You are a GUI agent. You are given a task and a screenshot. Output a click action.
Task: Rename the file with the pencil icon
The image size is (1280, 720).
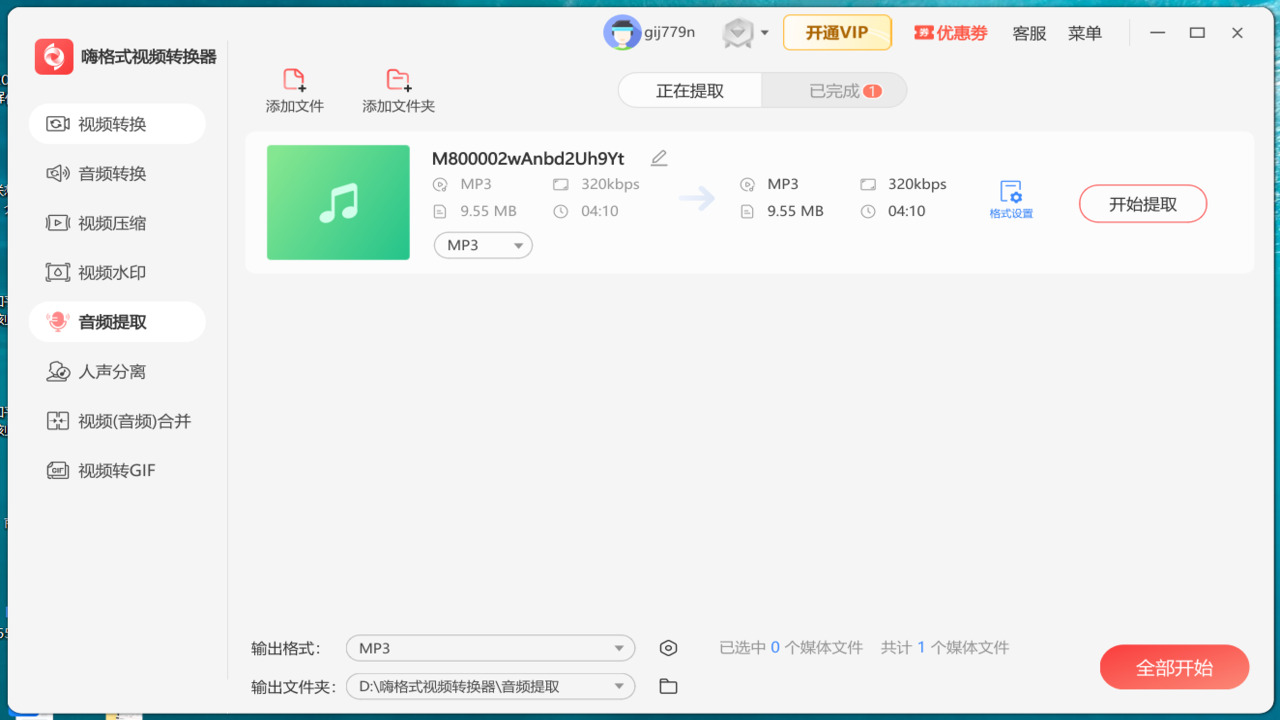tap(658, 157)
